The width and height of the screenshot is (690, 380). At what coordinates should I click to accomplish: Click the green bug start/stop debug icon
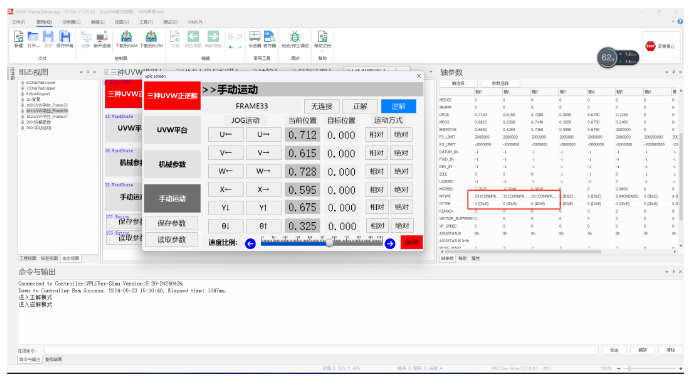pos(295,36)
